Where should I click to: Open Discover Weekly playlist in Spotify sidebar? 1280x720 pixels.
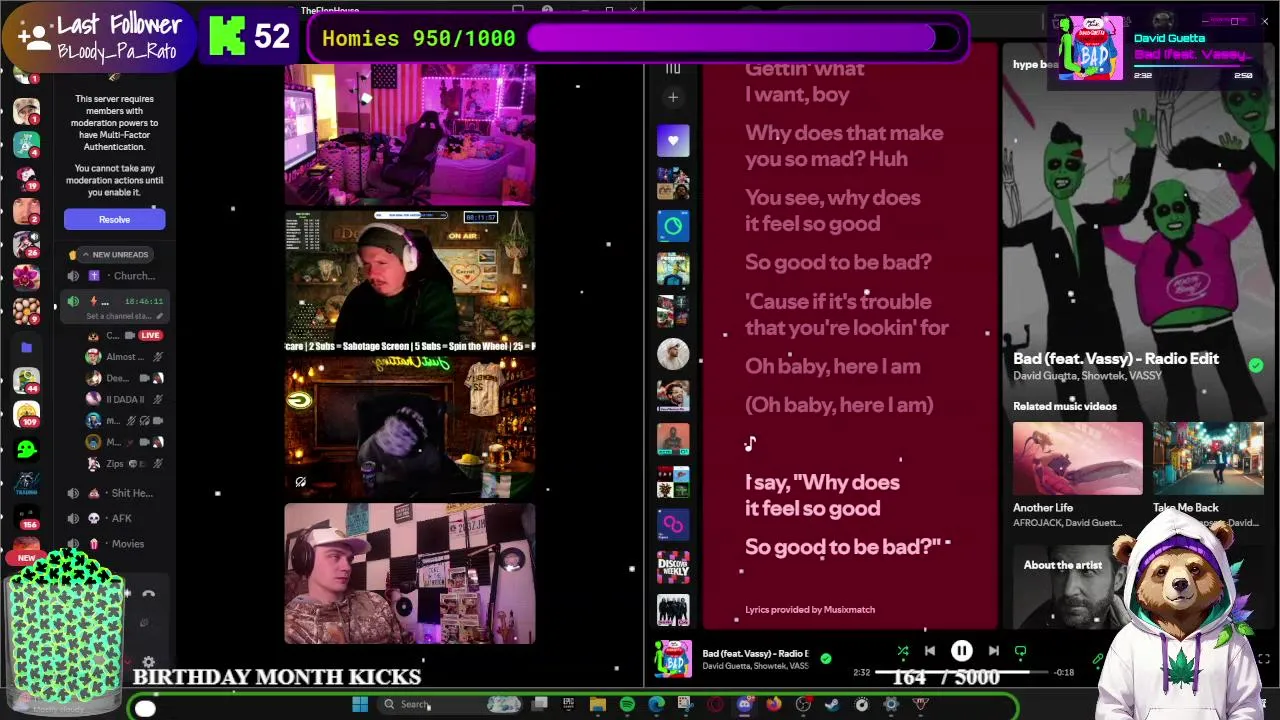(x=673, y=567)
